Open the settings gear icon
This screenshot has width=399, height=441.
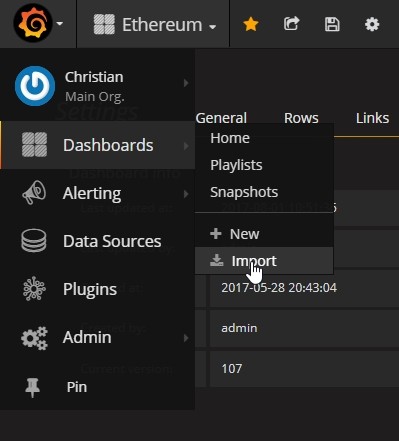pos(372,24)
